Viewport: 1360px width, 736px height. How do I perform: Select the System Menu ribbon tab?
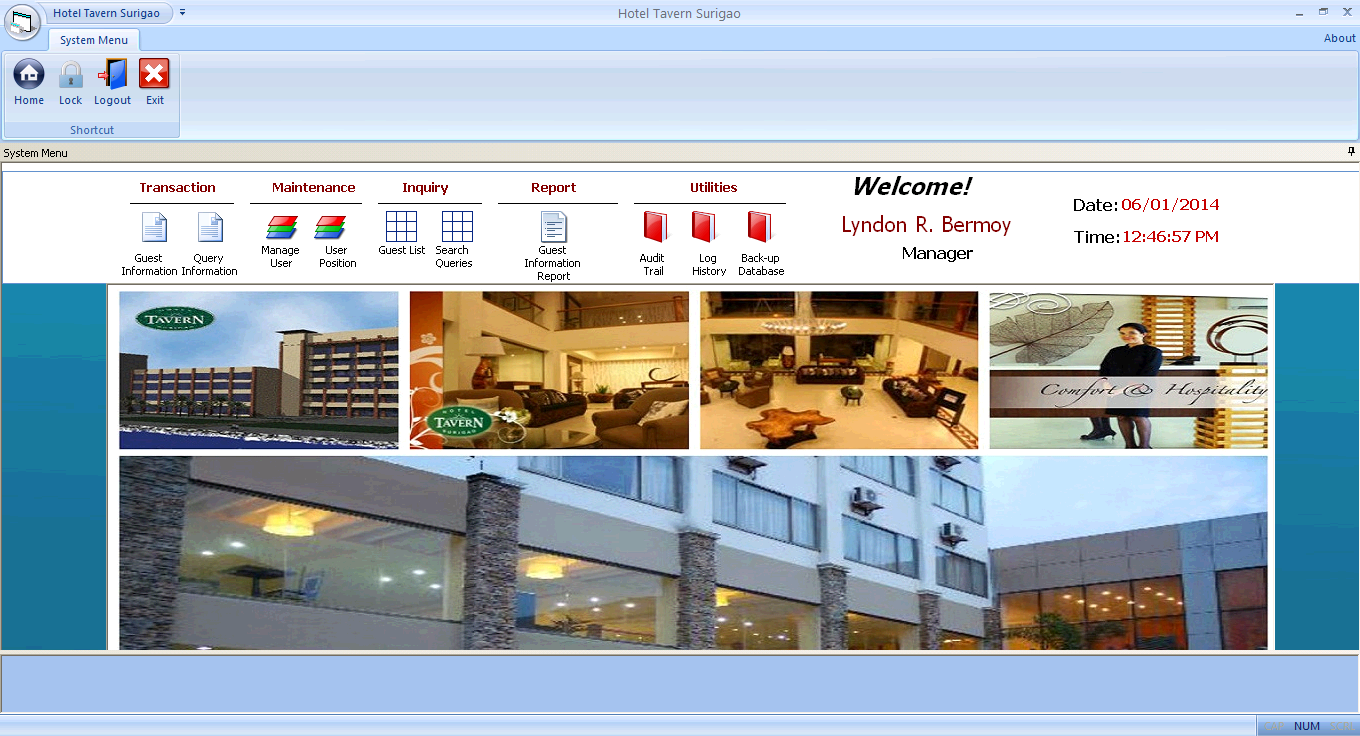94,40
